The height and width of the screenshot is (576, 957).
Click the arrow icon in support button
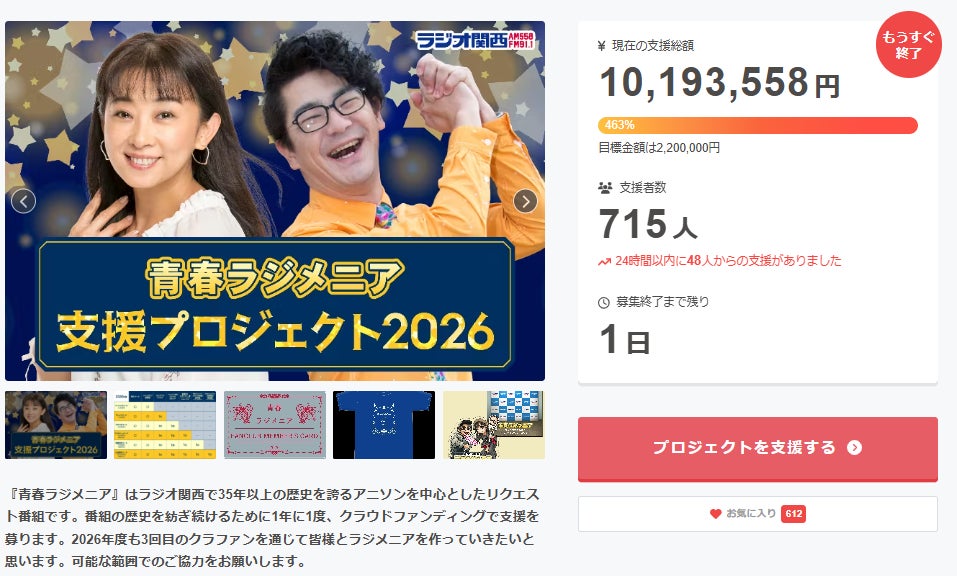(854, 447)
